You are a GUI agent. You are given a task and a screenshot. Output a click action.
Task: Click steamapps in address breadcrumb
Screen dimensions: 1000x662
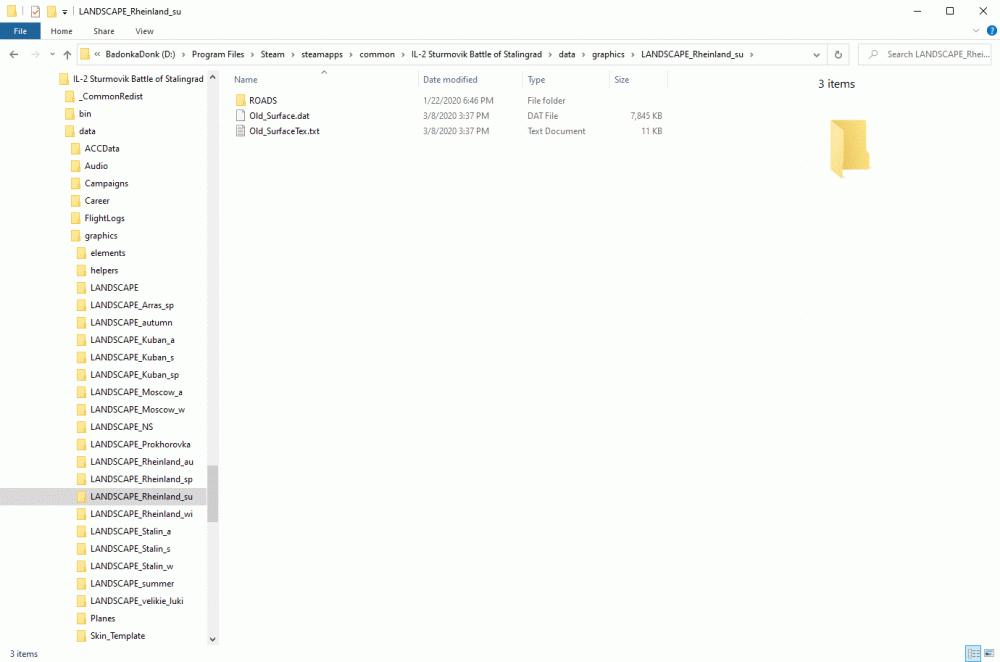pos(322,54)
